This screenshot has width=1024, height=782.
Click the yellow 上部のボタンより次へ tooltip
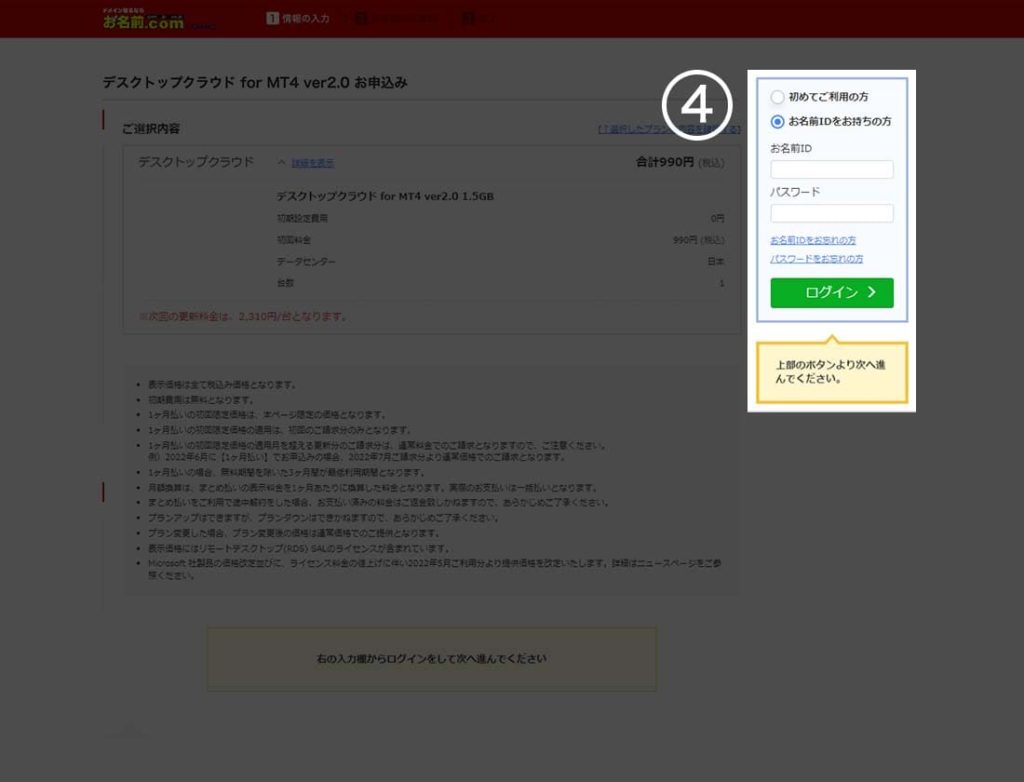point(831,372)
